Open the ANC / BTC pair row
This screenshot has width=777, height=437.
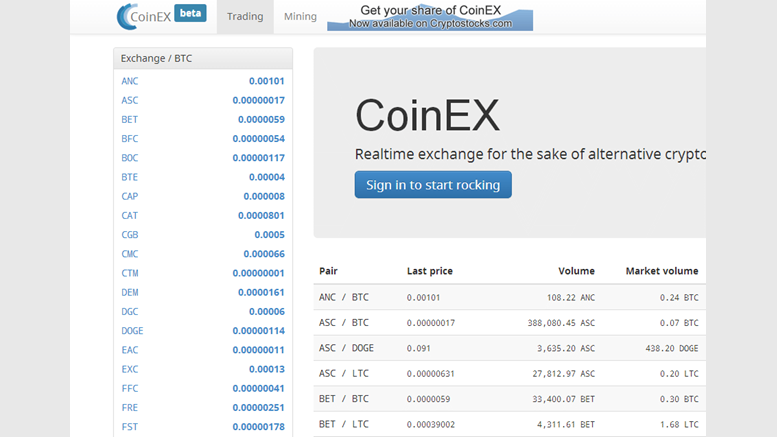click(343, 297)
